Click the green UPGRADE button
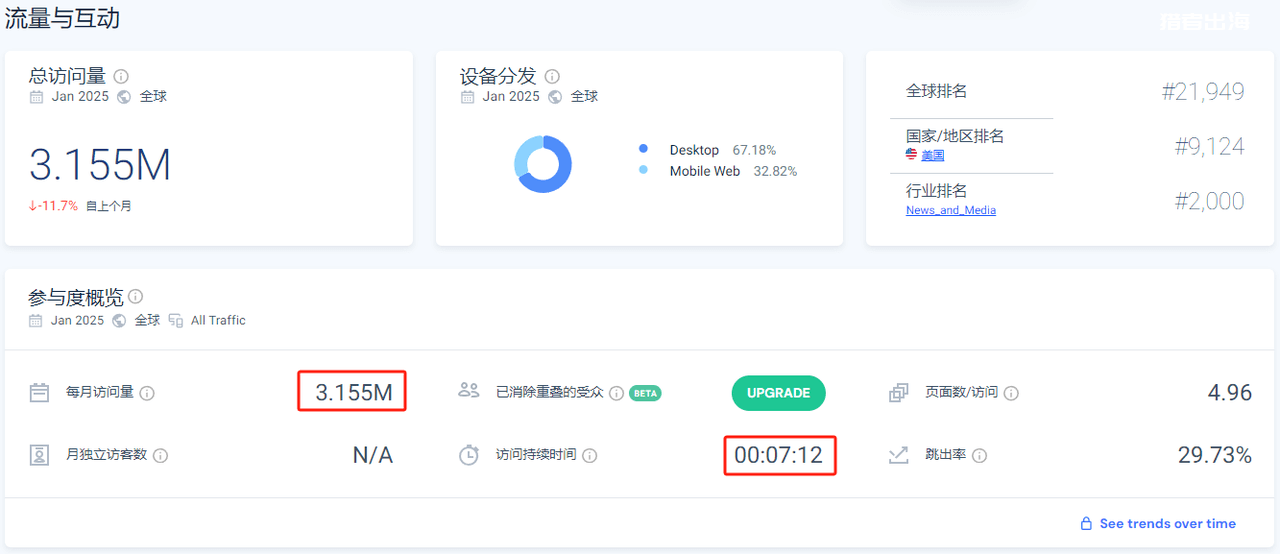 pyautogui.click(x=779, y=393)
